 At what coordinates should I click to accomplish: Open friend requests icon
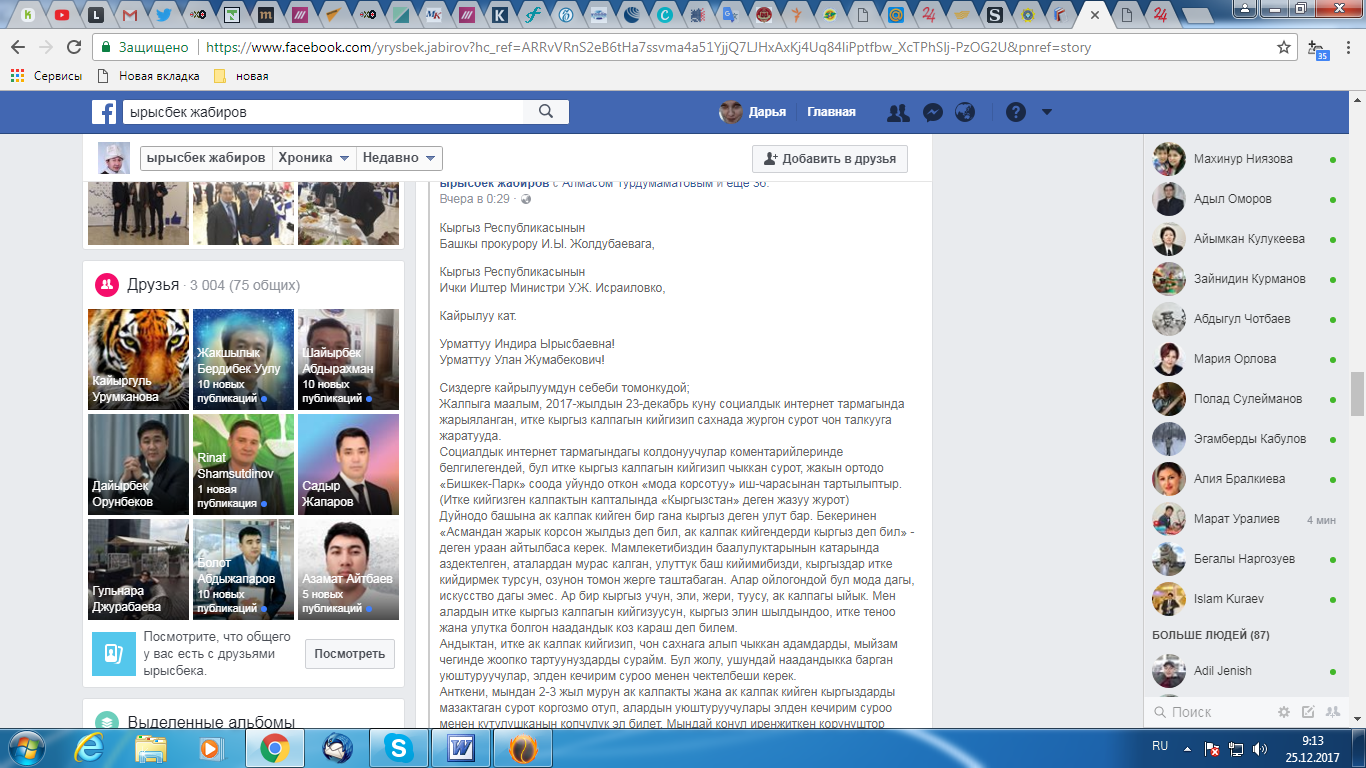point(898,112)
